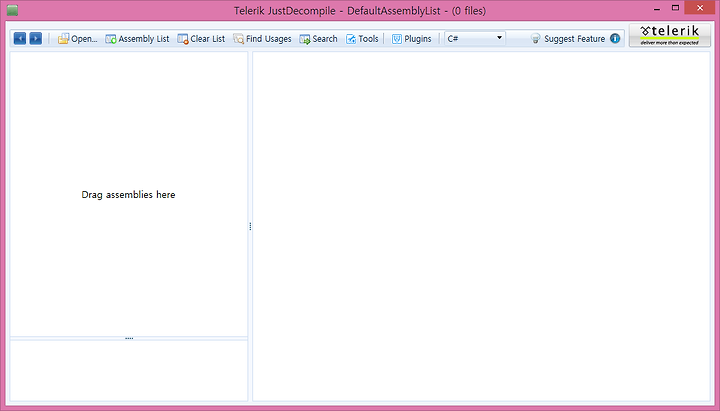Click the Plugins label

[418, 39]
